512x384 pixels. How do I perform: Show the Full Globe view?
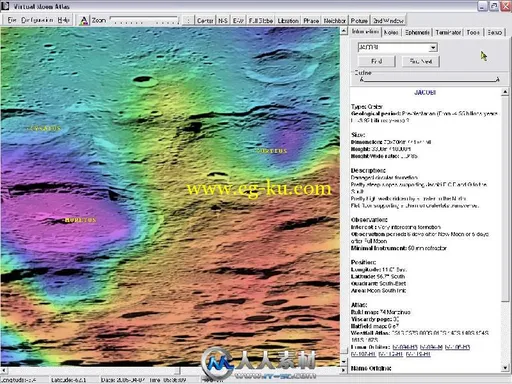coord(261,21)
